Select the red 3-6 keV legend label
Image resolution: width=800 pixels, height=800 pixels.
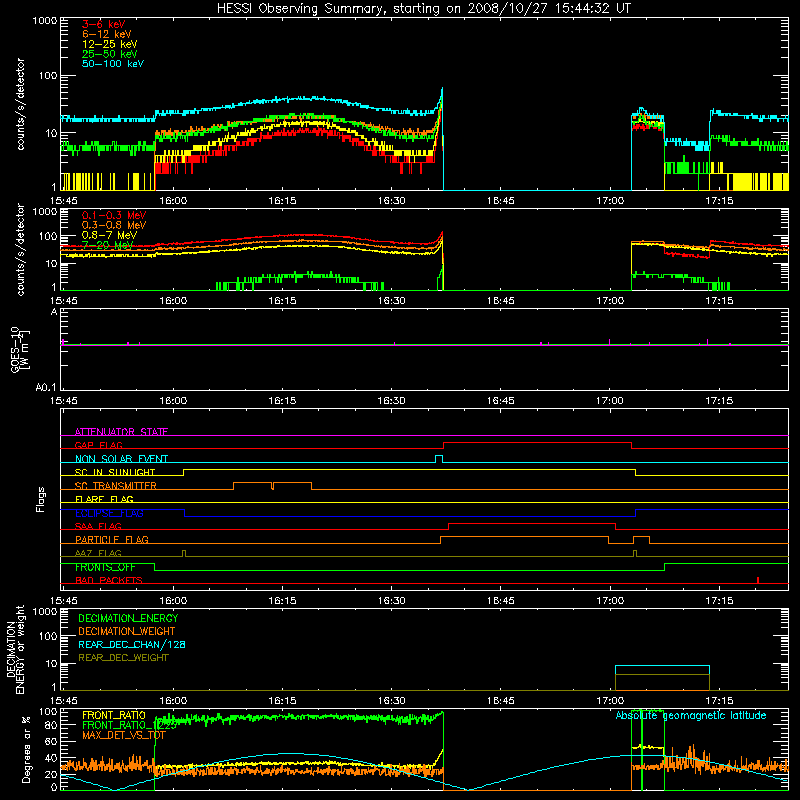(104, 24)
